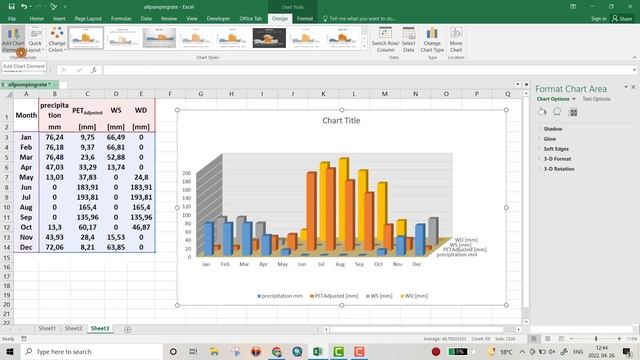This screenshot has height=360, width=640.
Task: Click Switch Row/Column button
Action: point(385,40)
